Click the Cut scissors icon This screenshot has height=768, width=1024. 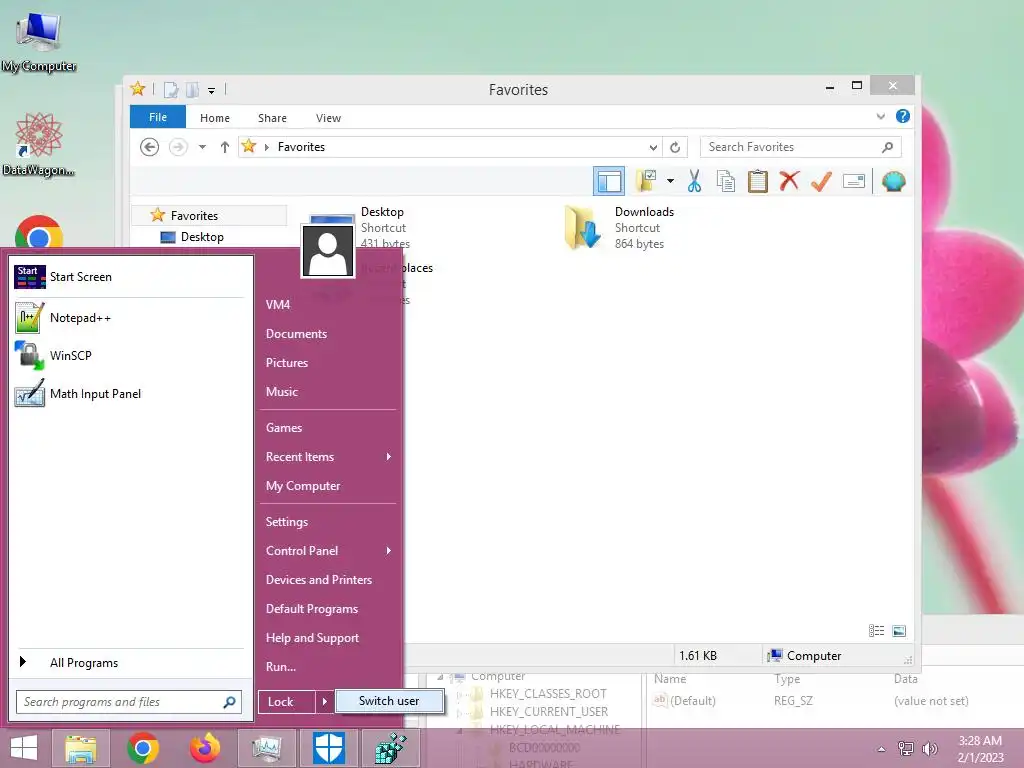pos(694,181)
